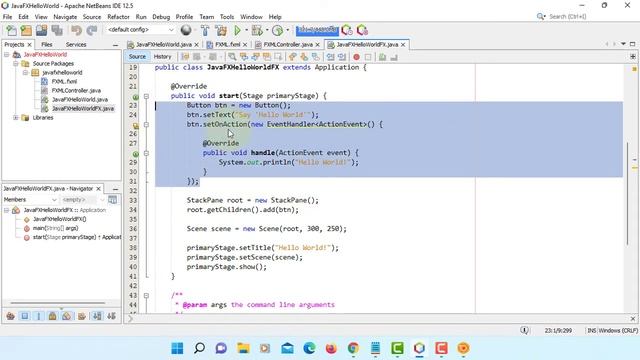Click the New Project toolbar icon

(x=26, y=30)
